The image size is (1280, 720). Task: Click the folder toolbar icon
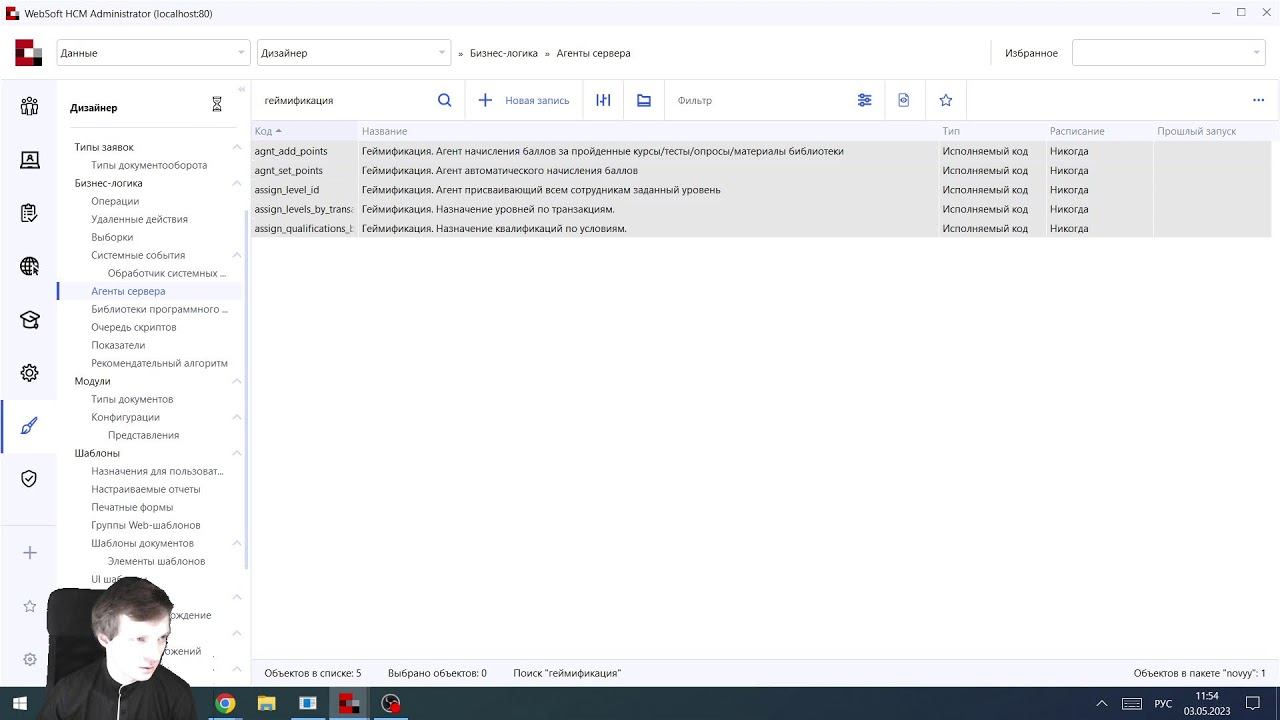pos(644,100)
